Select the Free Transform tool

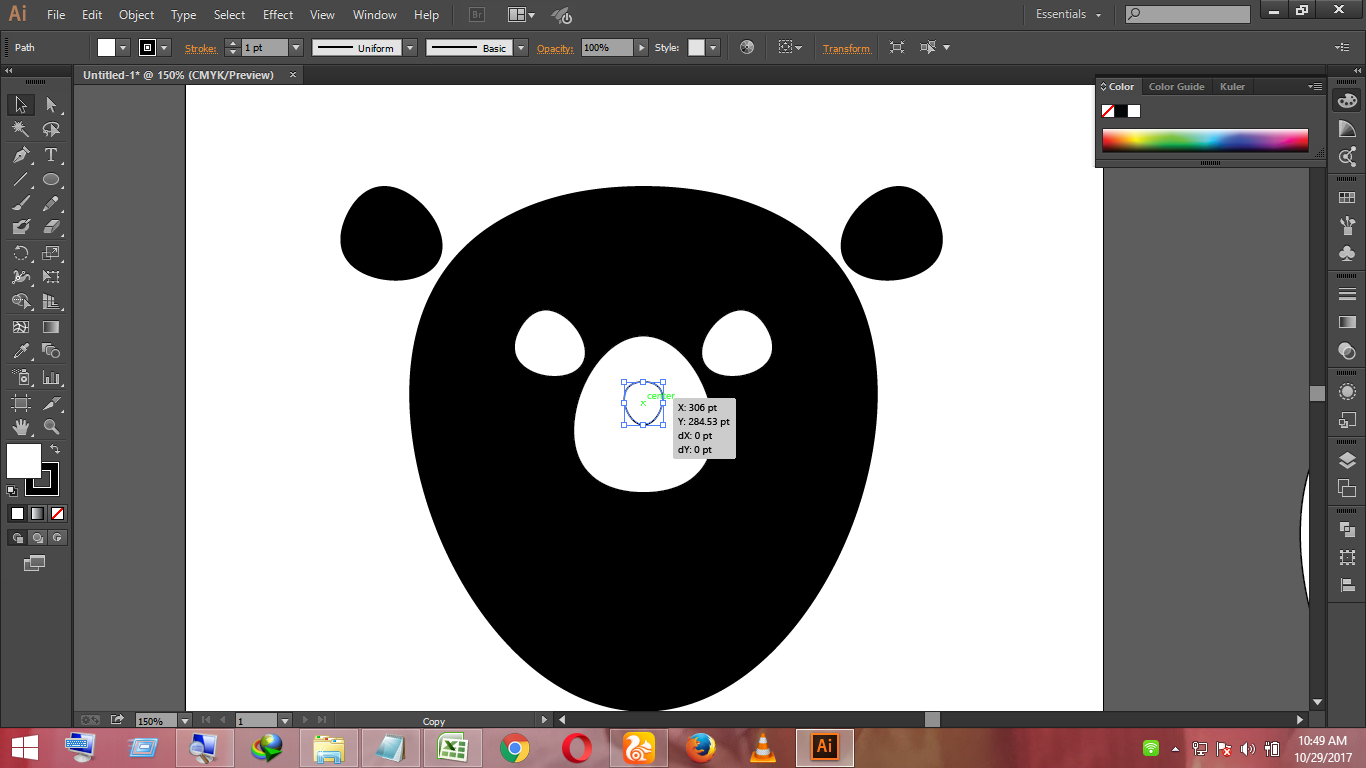(x=51, y=277)
